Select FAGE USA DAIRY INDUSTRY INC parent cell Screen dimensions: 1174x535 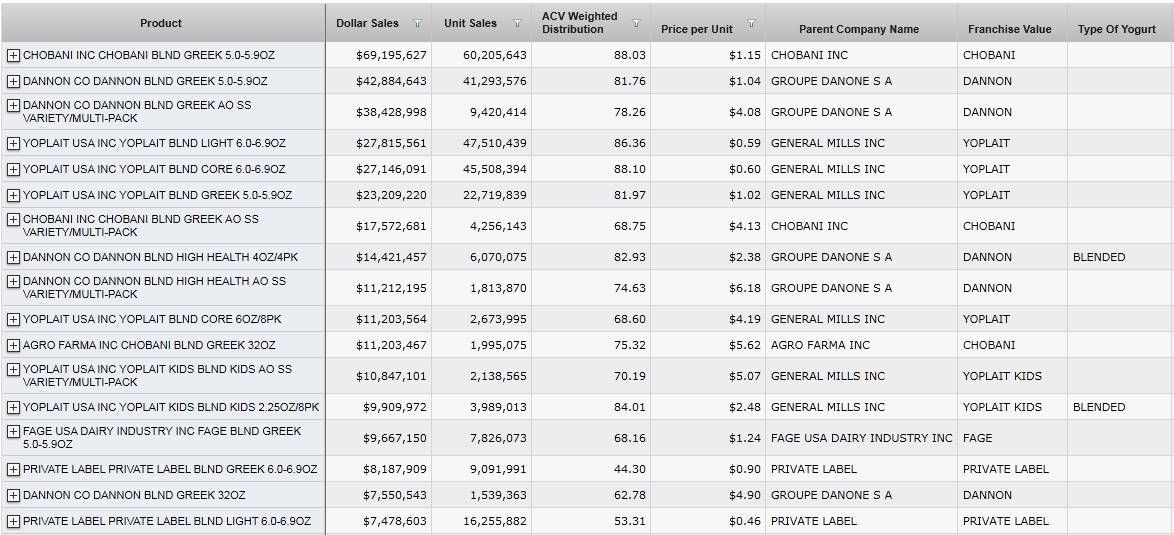click(x=861, y=438)
